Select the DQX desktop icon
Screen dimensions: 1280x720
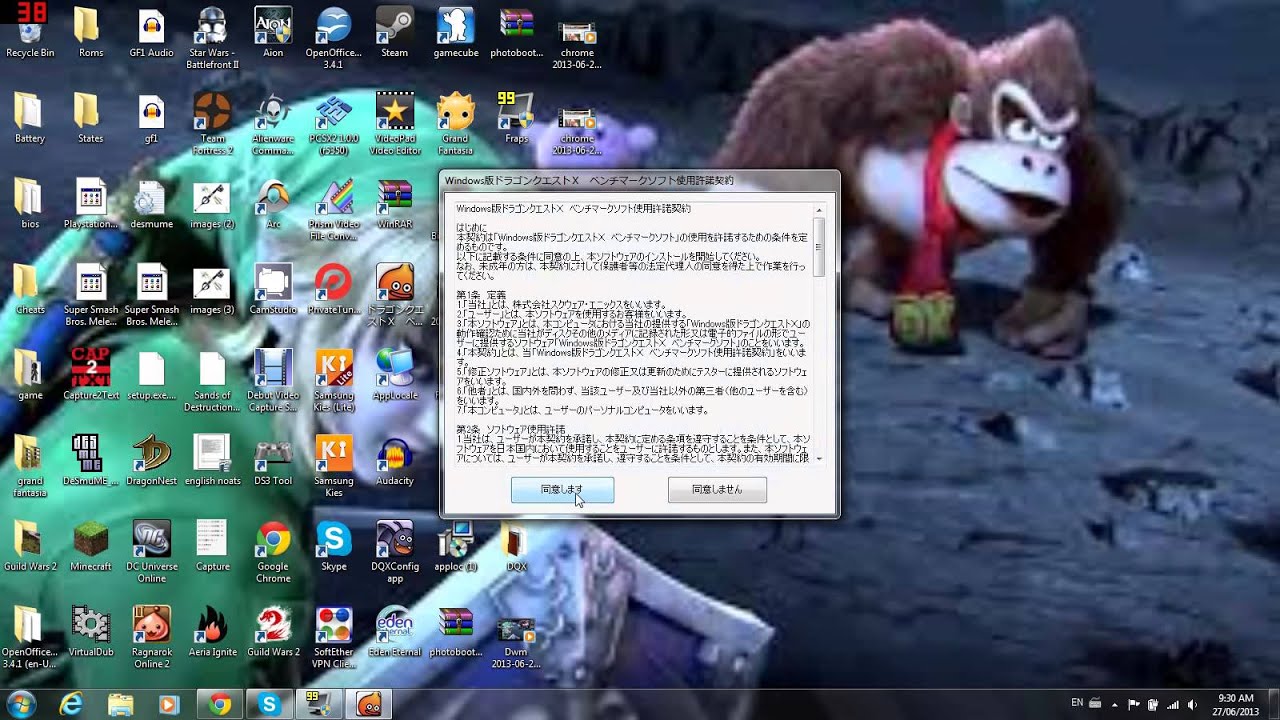click(x=516, y=547)
